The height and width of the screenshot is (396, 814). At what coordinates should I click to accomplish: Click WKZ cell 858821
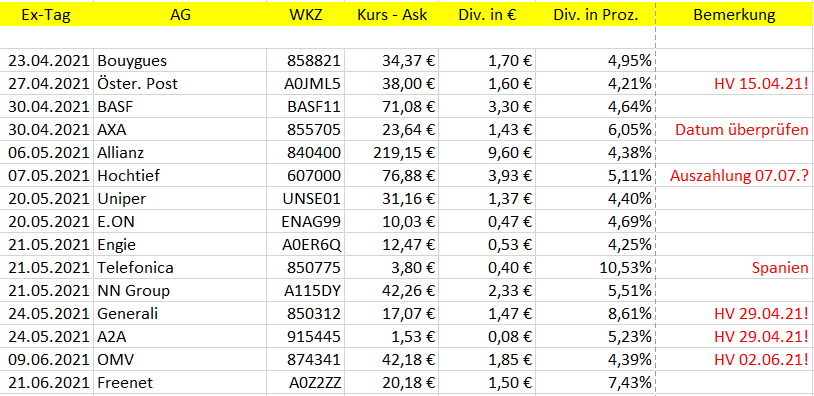[306, 61]
